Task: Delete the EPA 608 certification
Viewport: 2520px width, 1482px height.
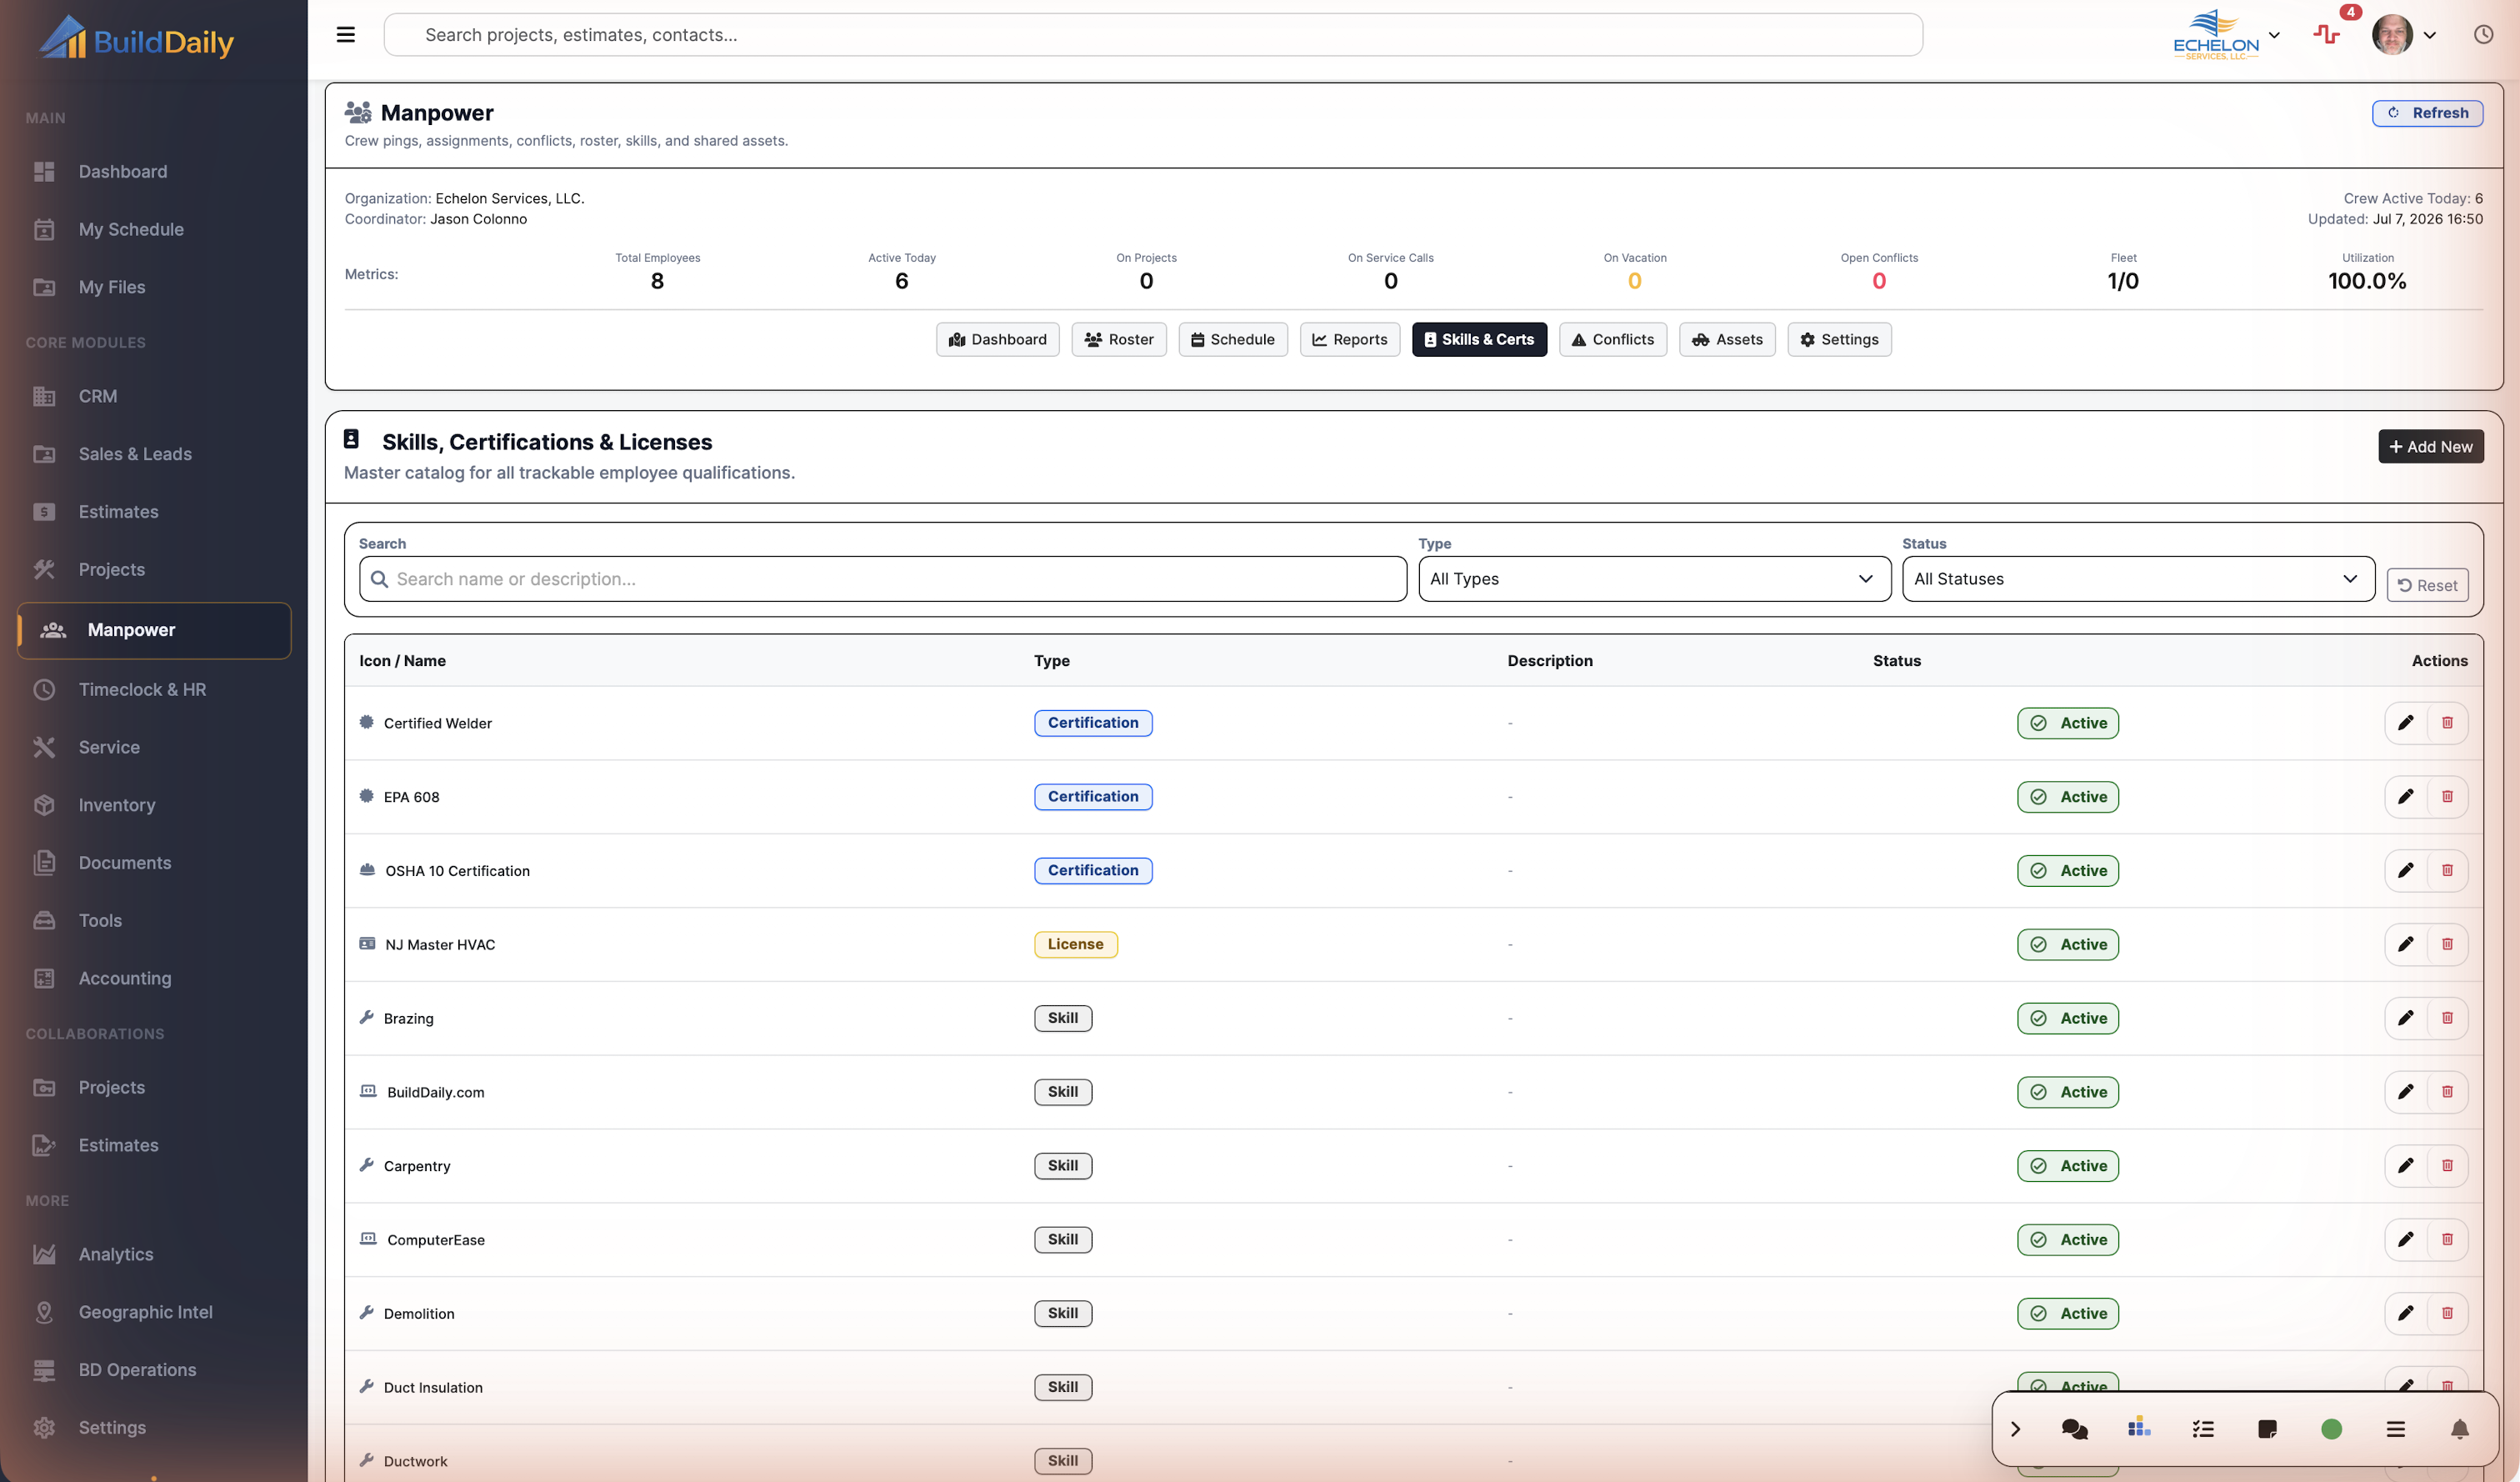Action: 2447,797
